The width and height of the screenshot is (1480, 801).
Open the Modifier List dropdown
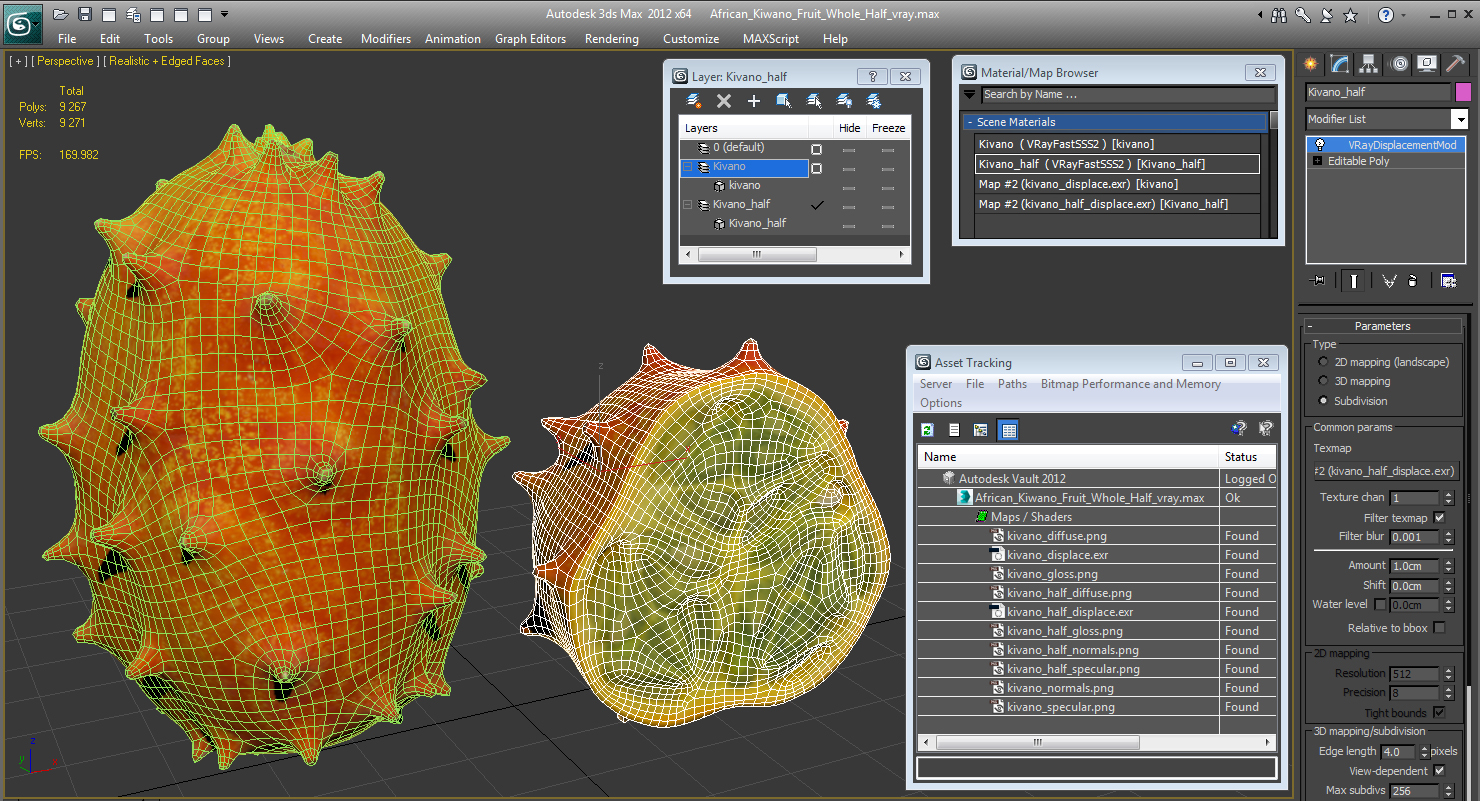pos(1459,119)
